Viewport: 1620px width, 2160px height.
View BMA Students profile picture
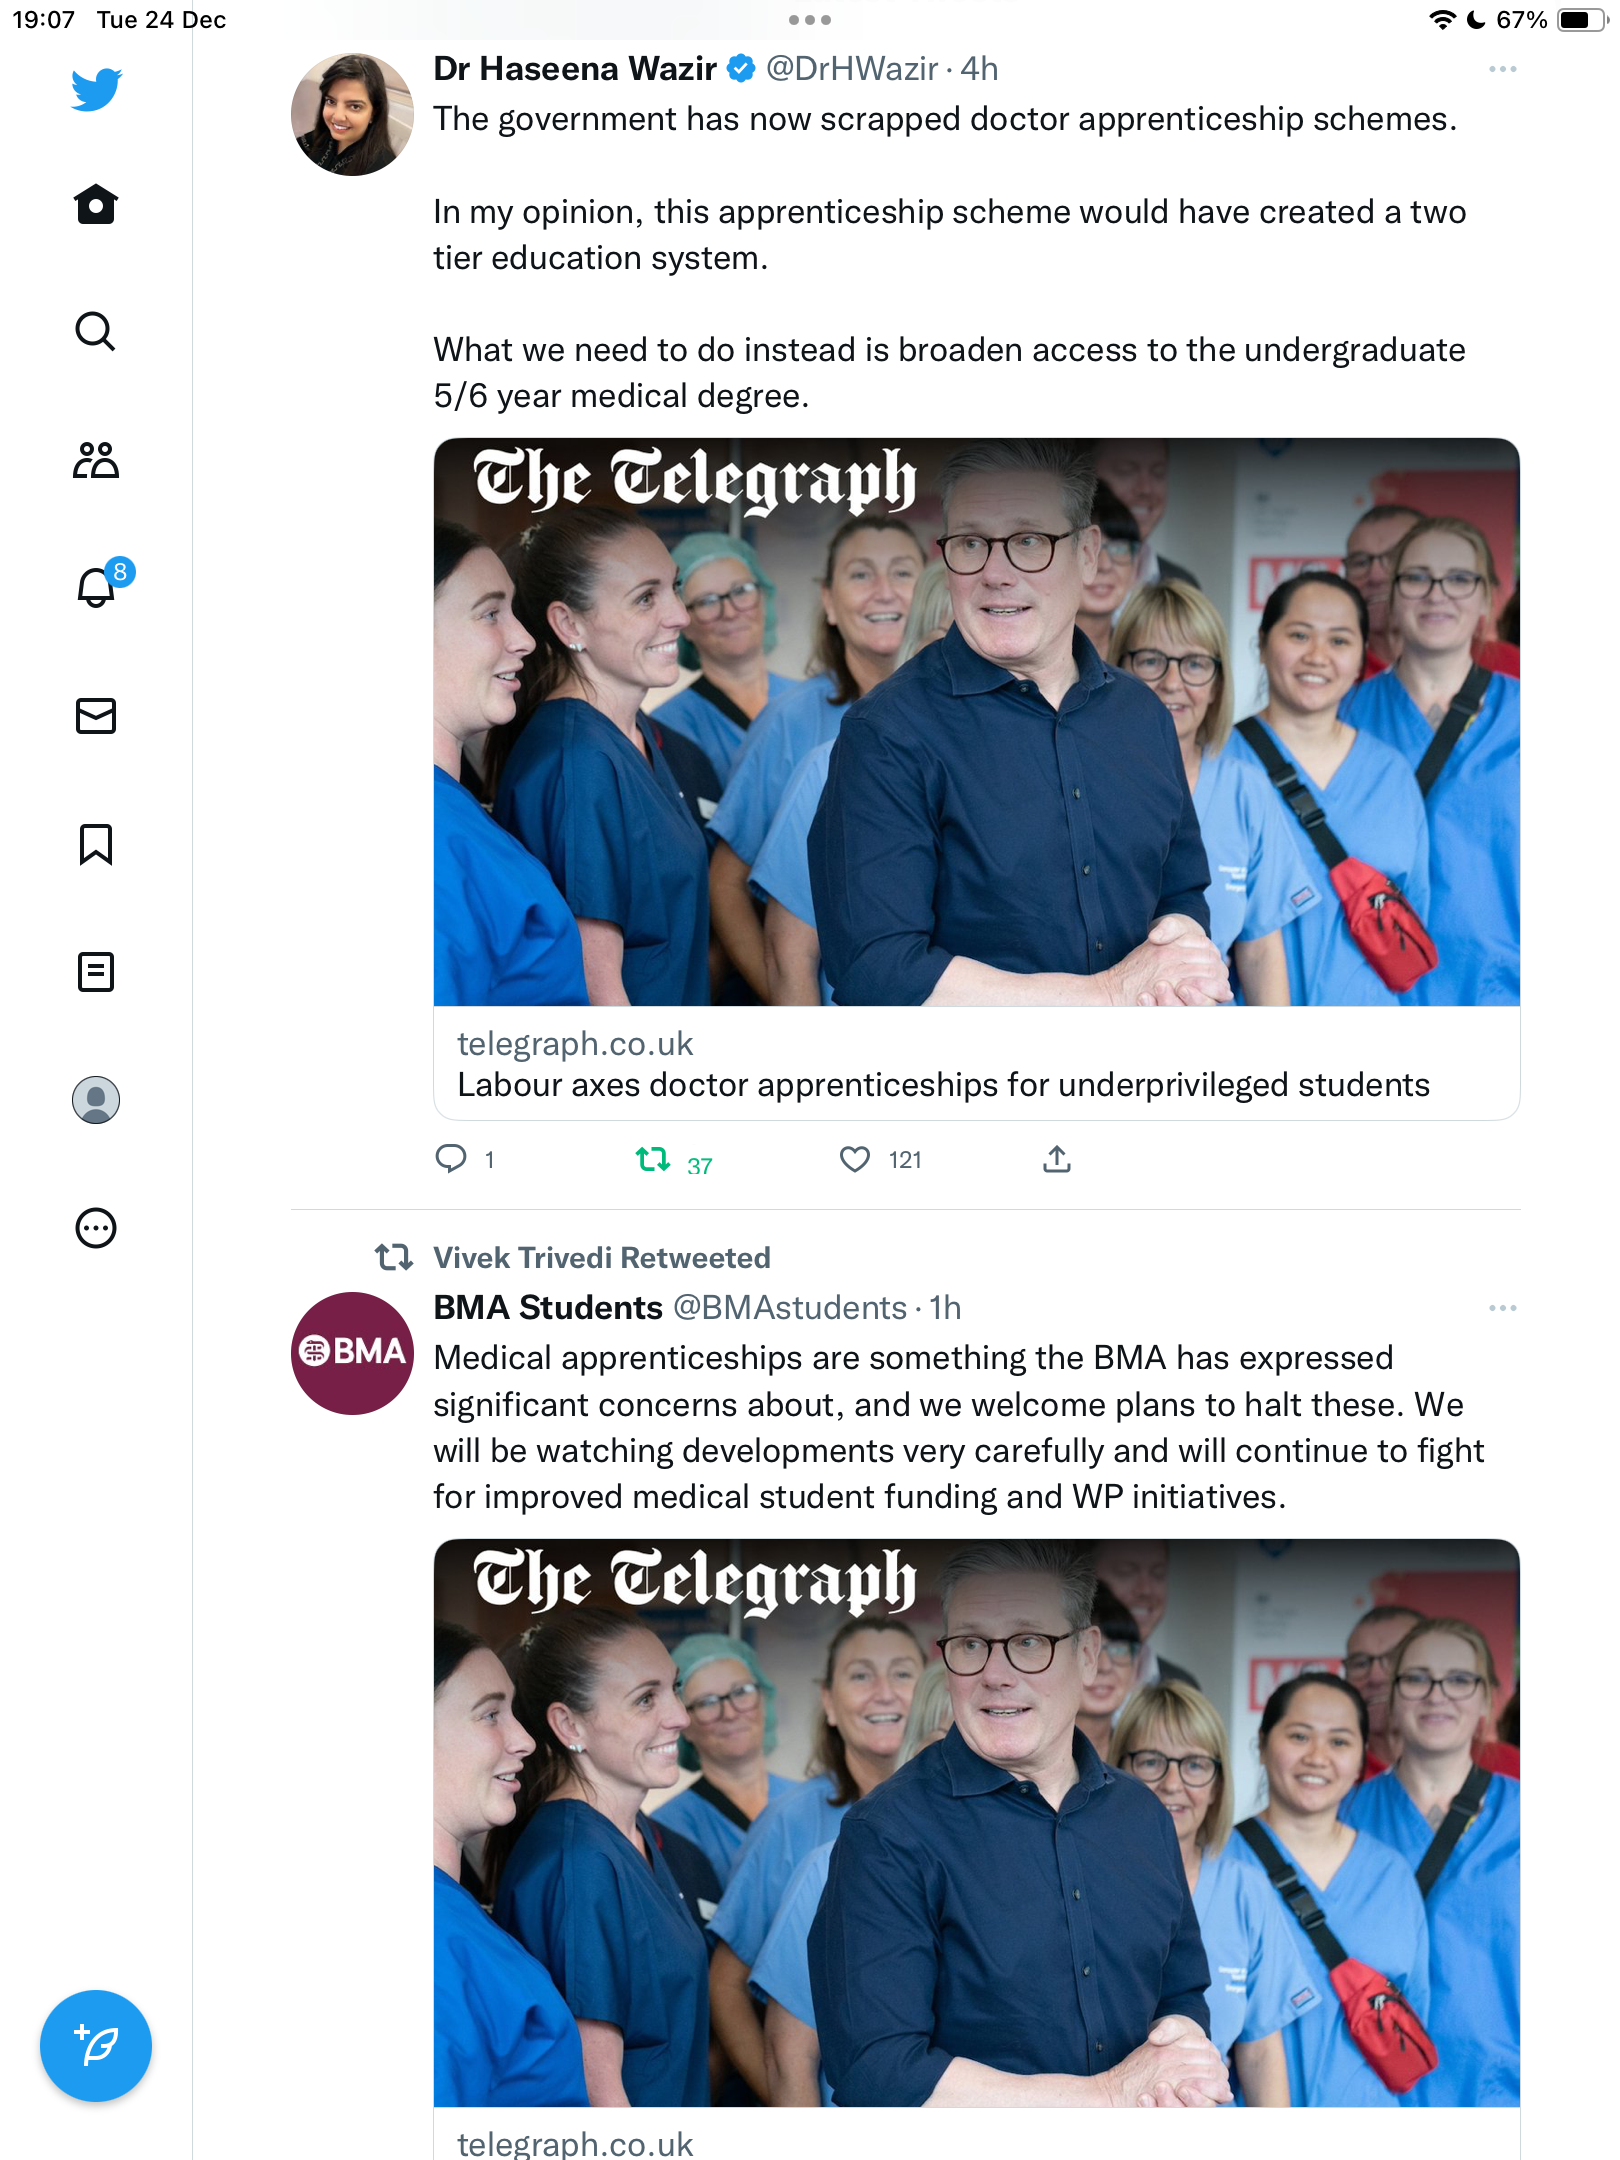352,1353
